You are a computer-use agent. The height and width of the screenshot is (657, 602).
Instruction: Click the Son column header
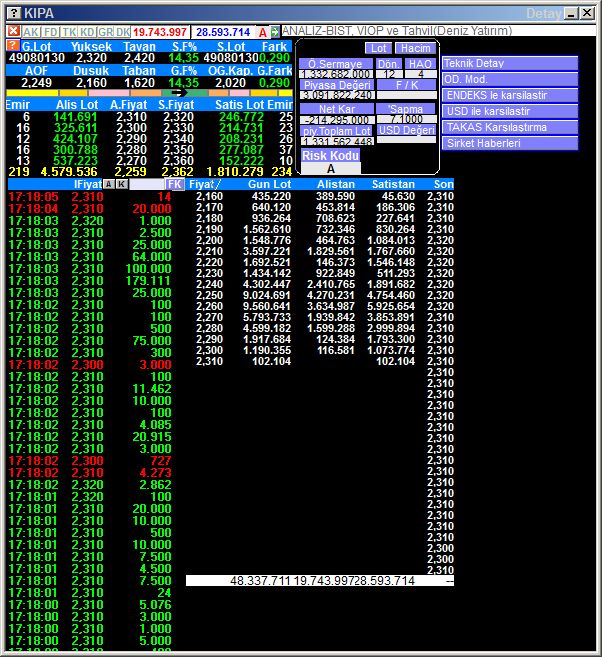[x=443, y=184]
